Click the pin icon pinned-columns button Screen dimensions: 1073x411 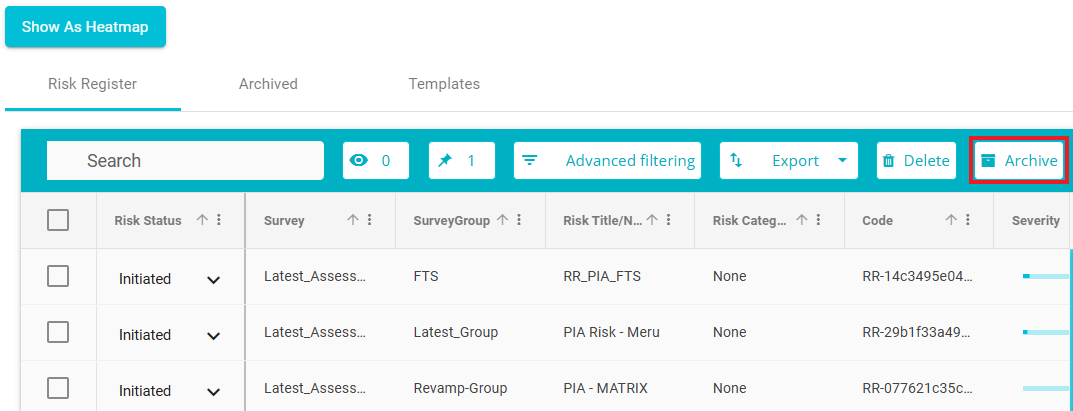(461, 160)
